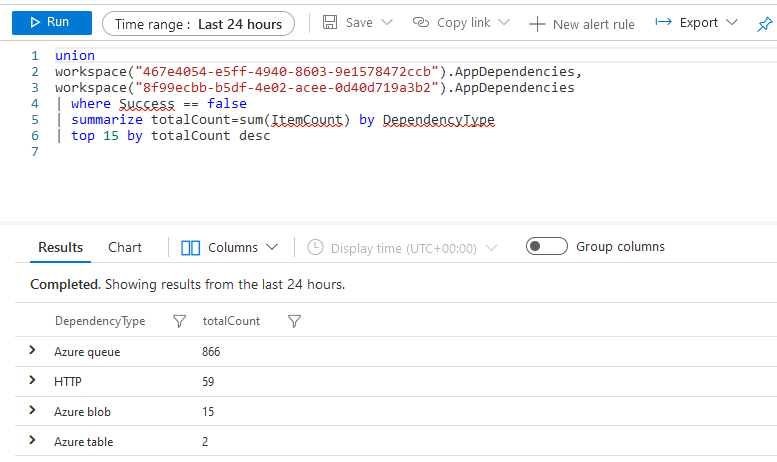
Task: Click the Columns layout icon
Action: 191,247
